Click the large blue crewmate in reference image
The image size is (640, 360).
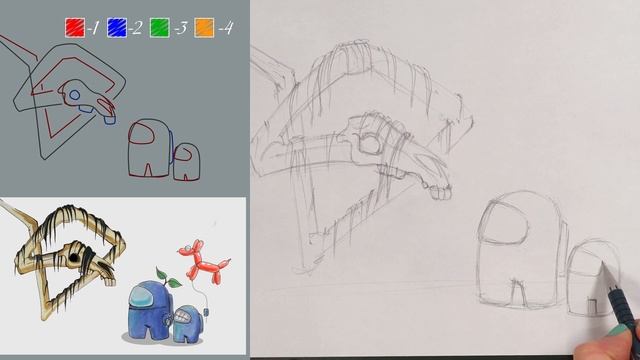click(x=149, y=309)
